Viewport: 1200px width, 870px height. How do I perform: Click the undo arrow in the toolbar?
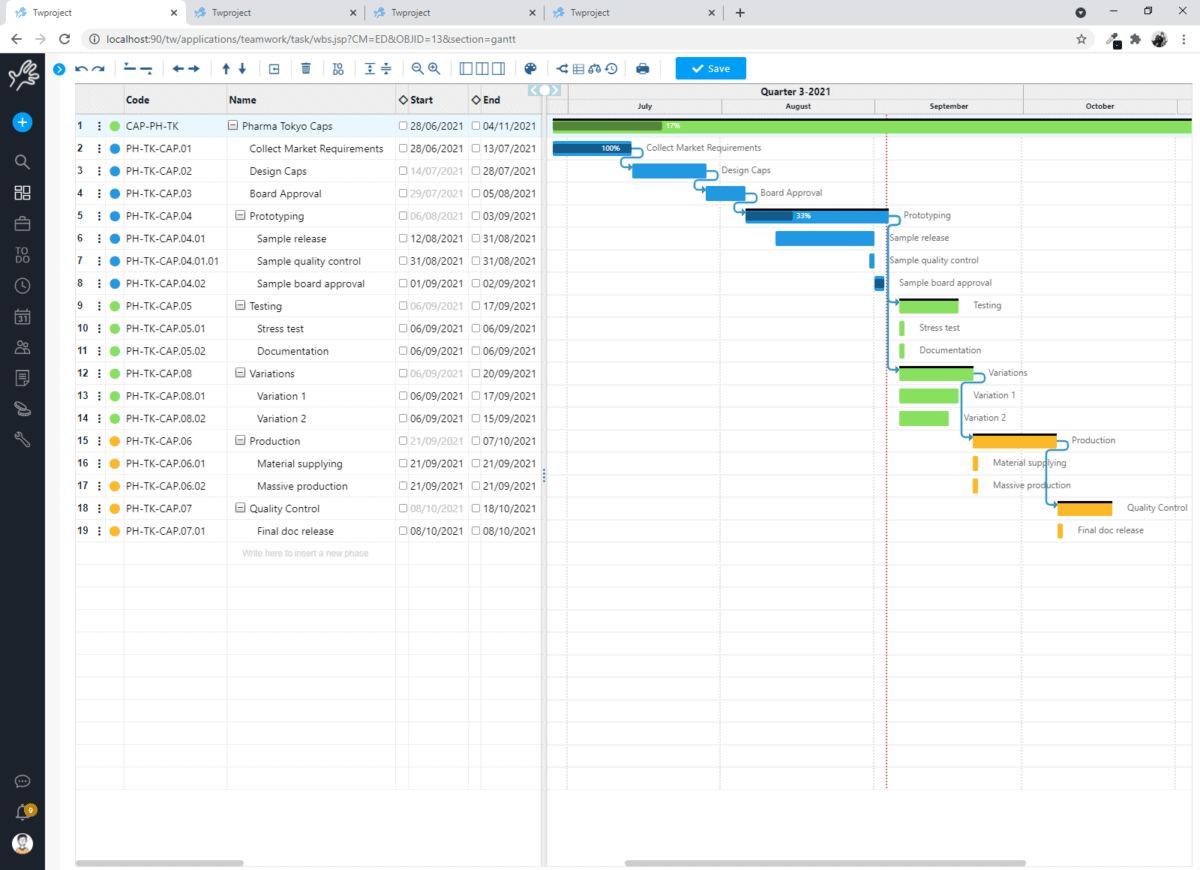tap(81, 69)
